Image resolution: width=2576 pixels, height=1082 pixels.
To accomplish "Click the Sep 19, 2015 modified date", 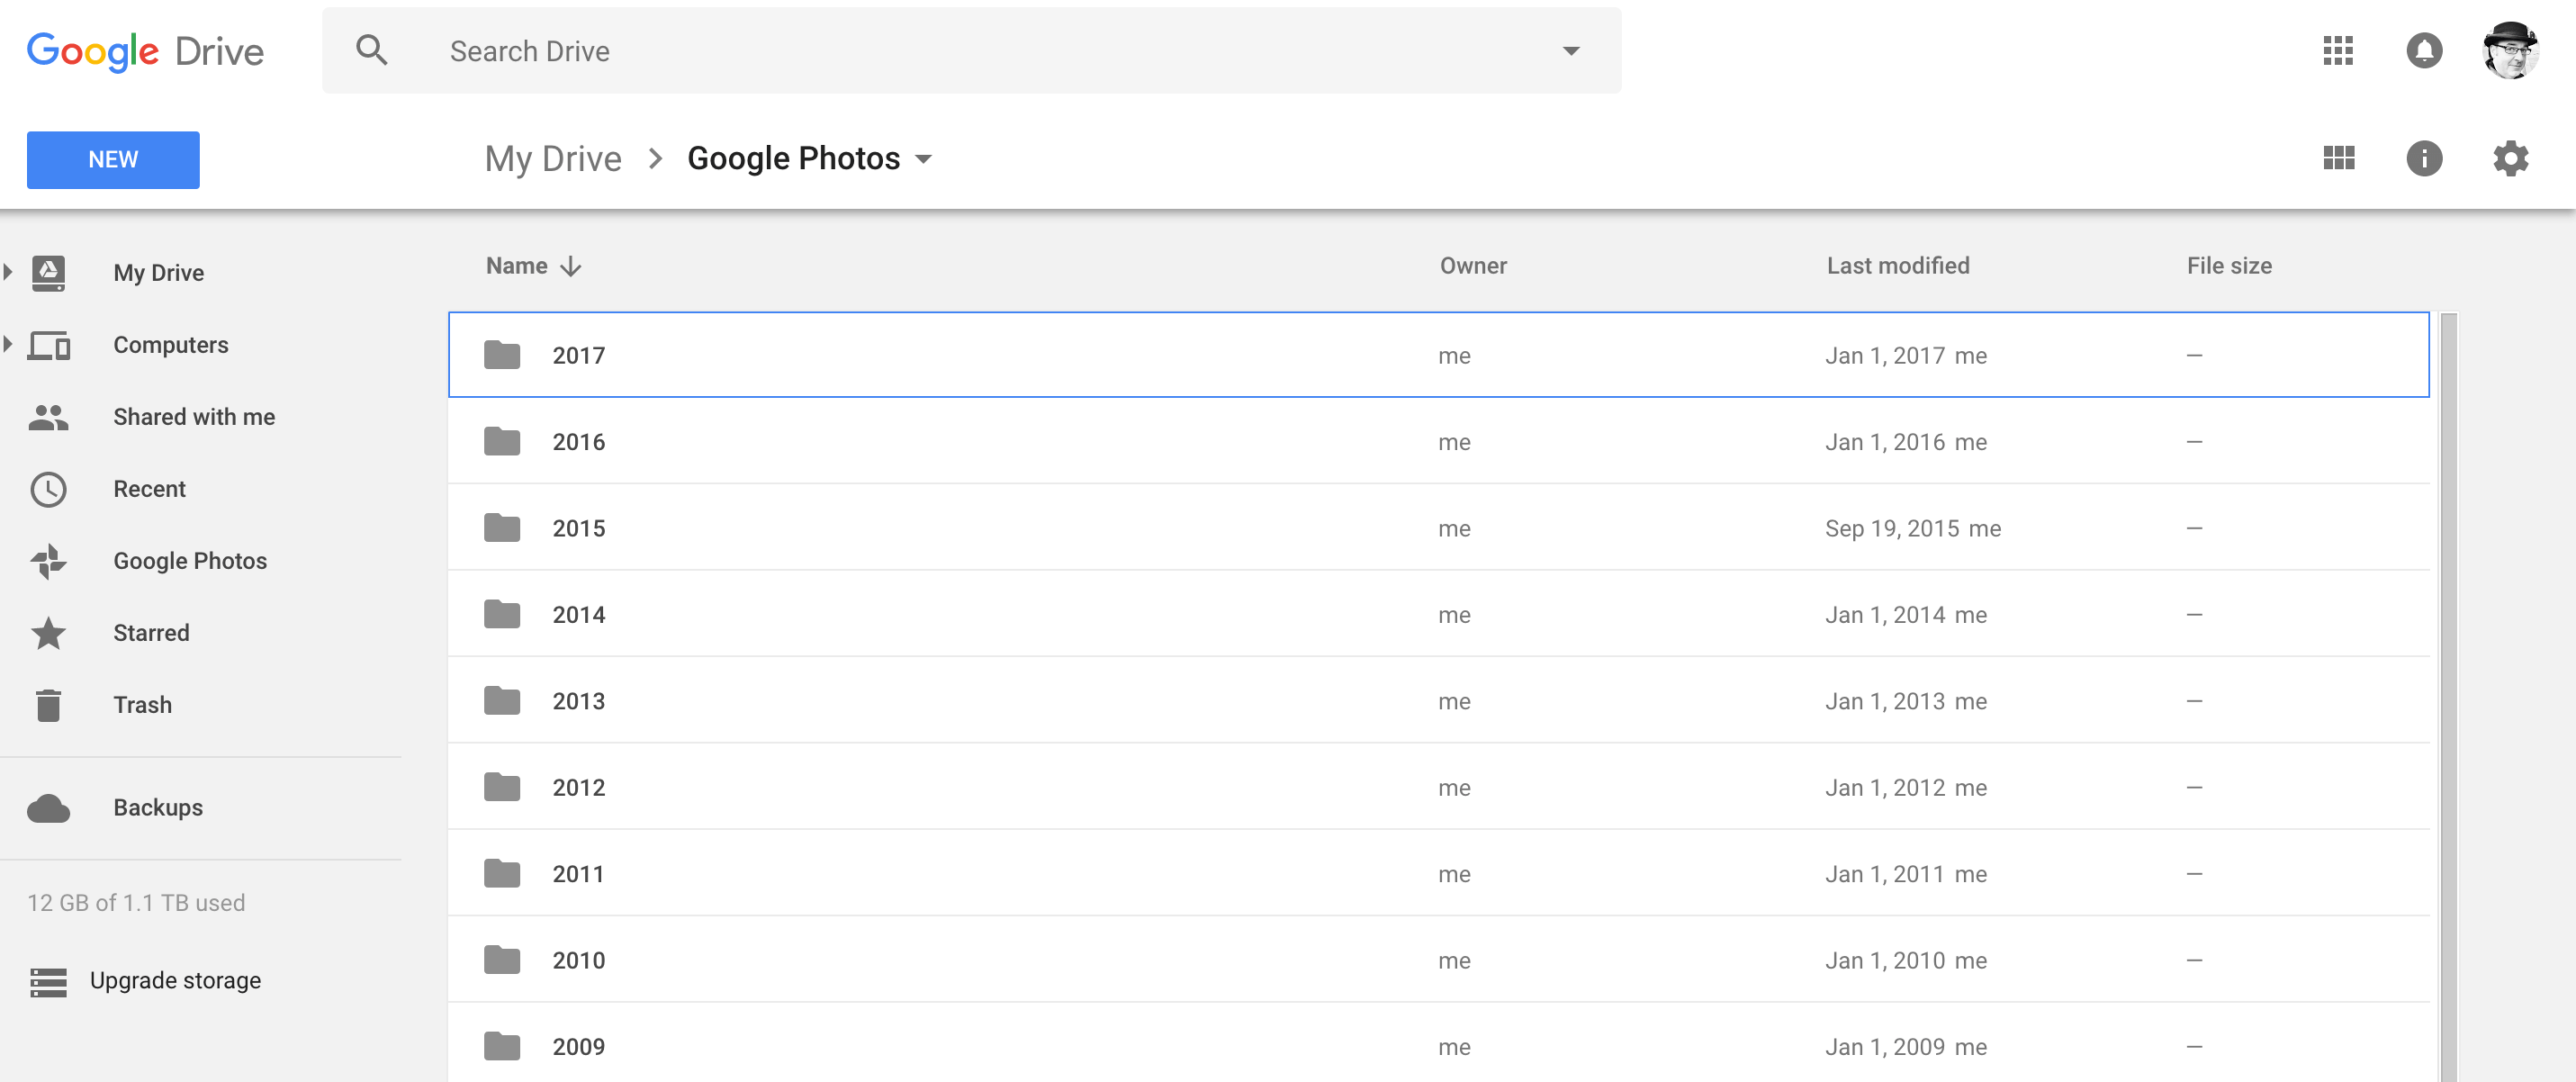I will [1891, 529].
